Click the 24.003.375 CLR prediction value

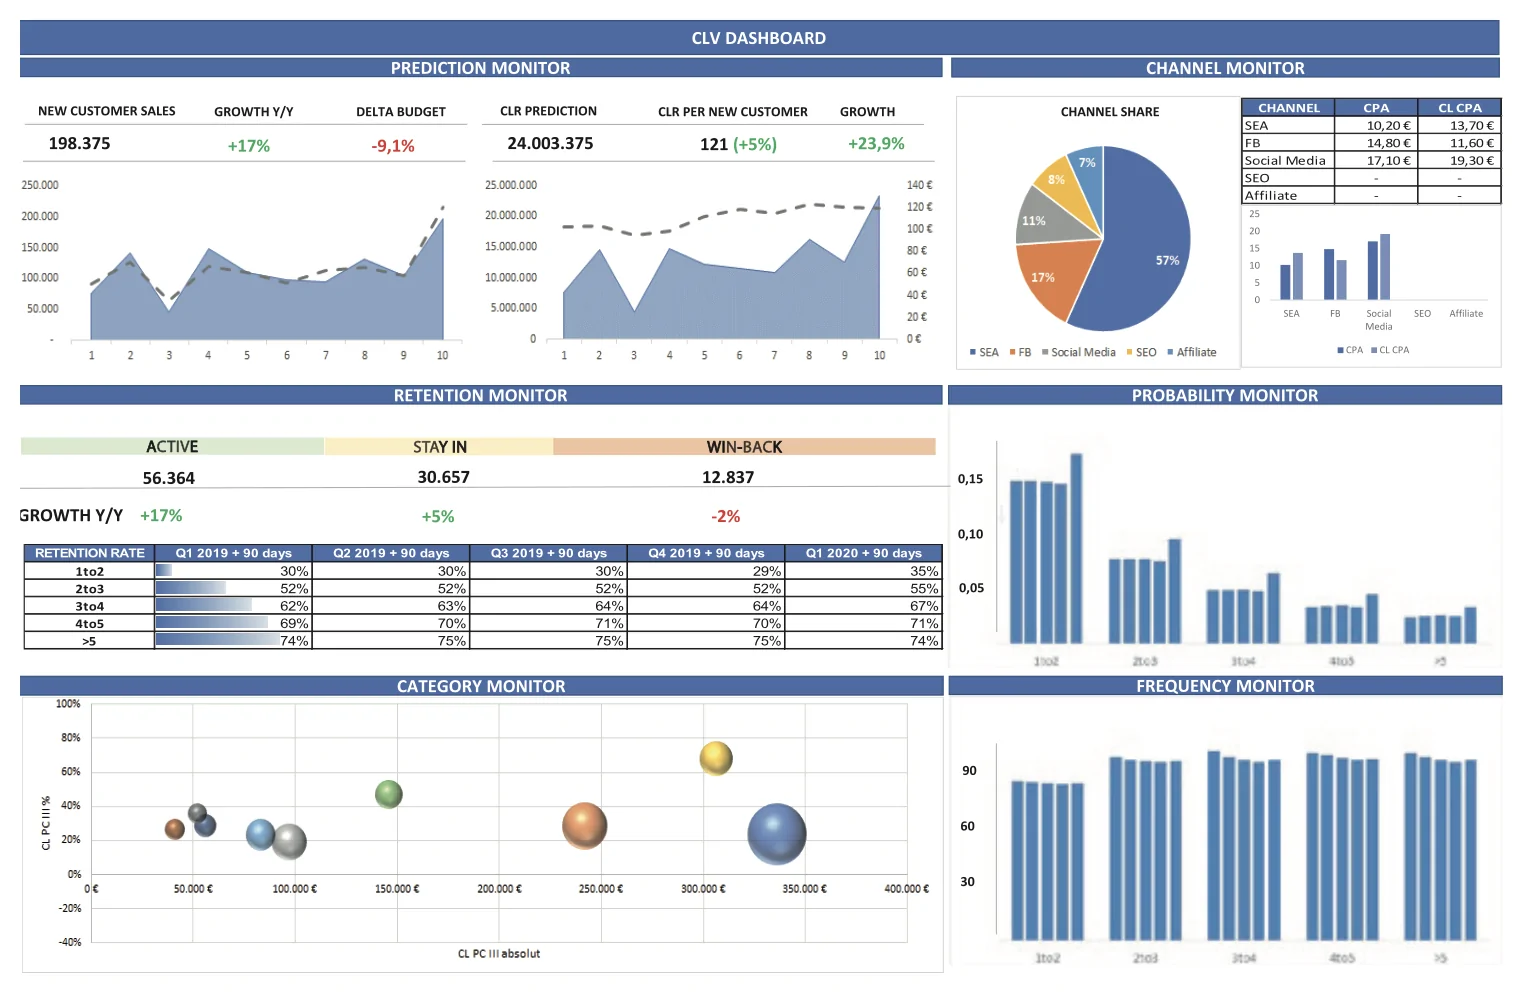pyautogui.click(x=550, y=143)
